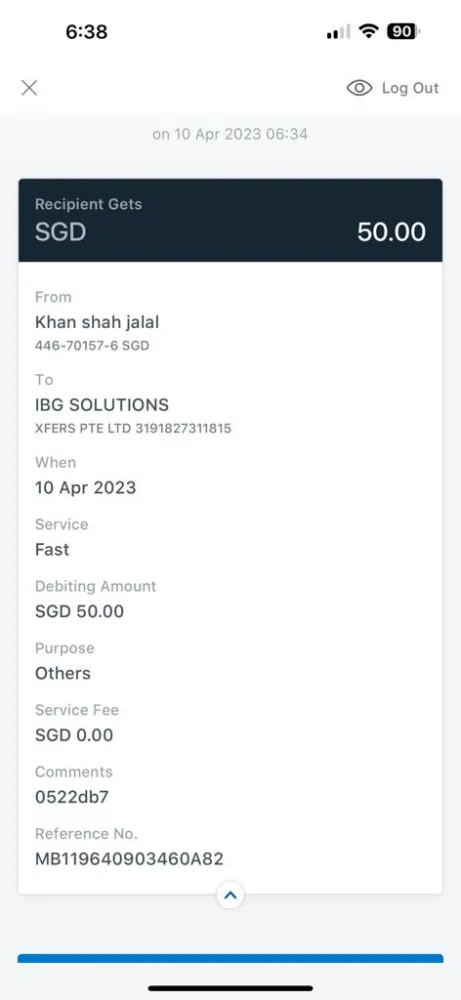Tap recipient IBG SOLUTIONS
This screenshot has height=1000, width=461.
click(x=102, y=404)
